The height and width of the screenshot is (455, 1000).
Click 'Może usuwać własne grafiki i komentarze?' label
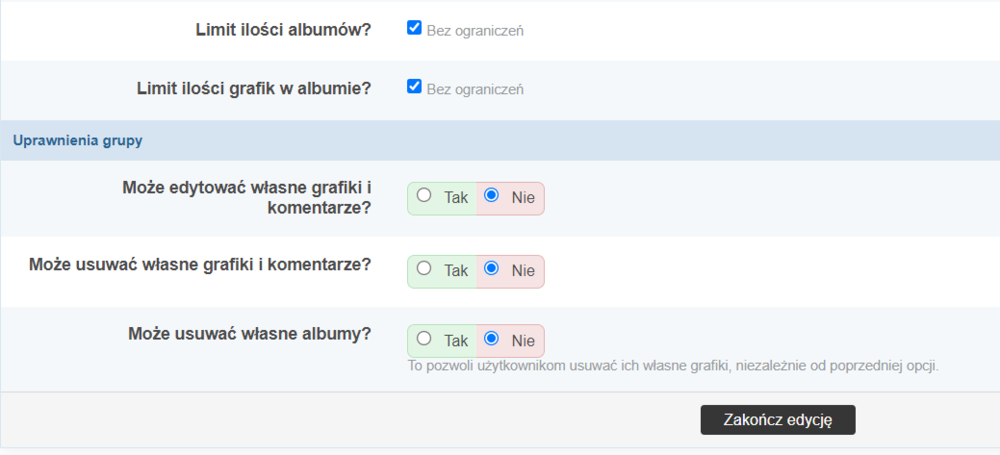coord(200,264)
